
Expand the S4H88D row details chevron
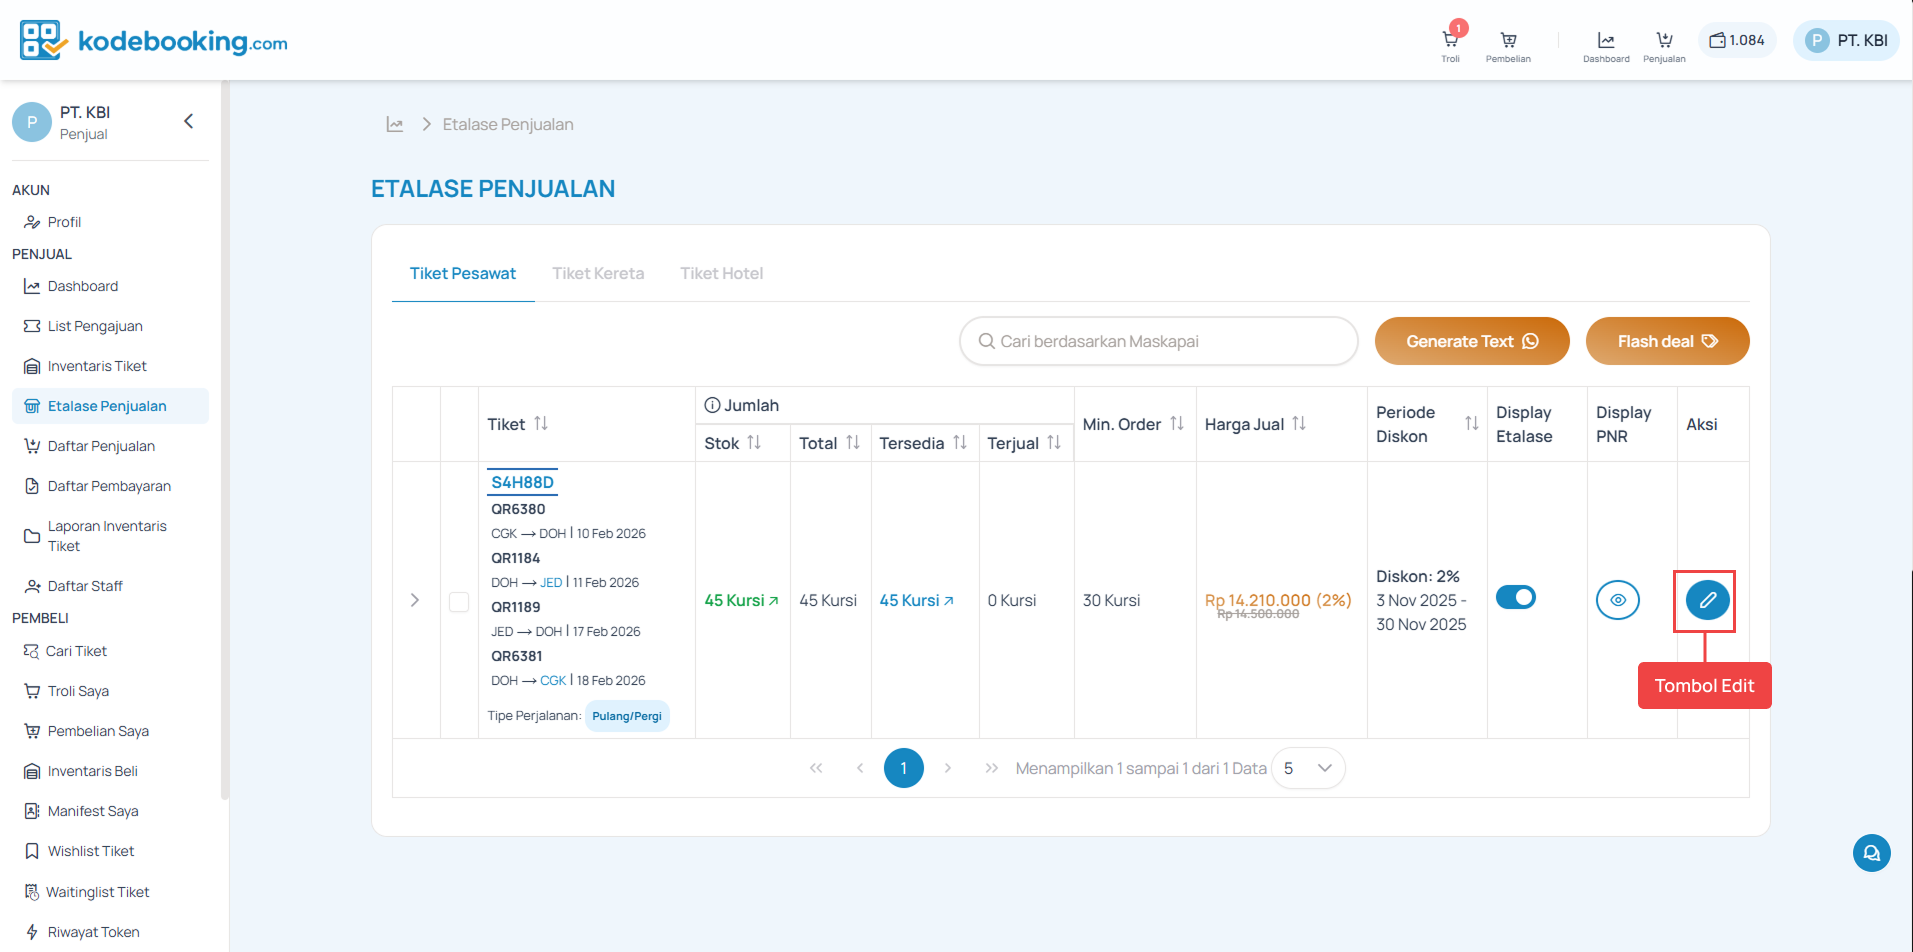pos(415,600)
